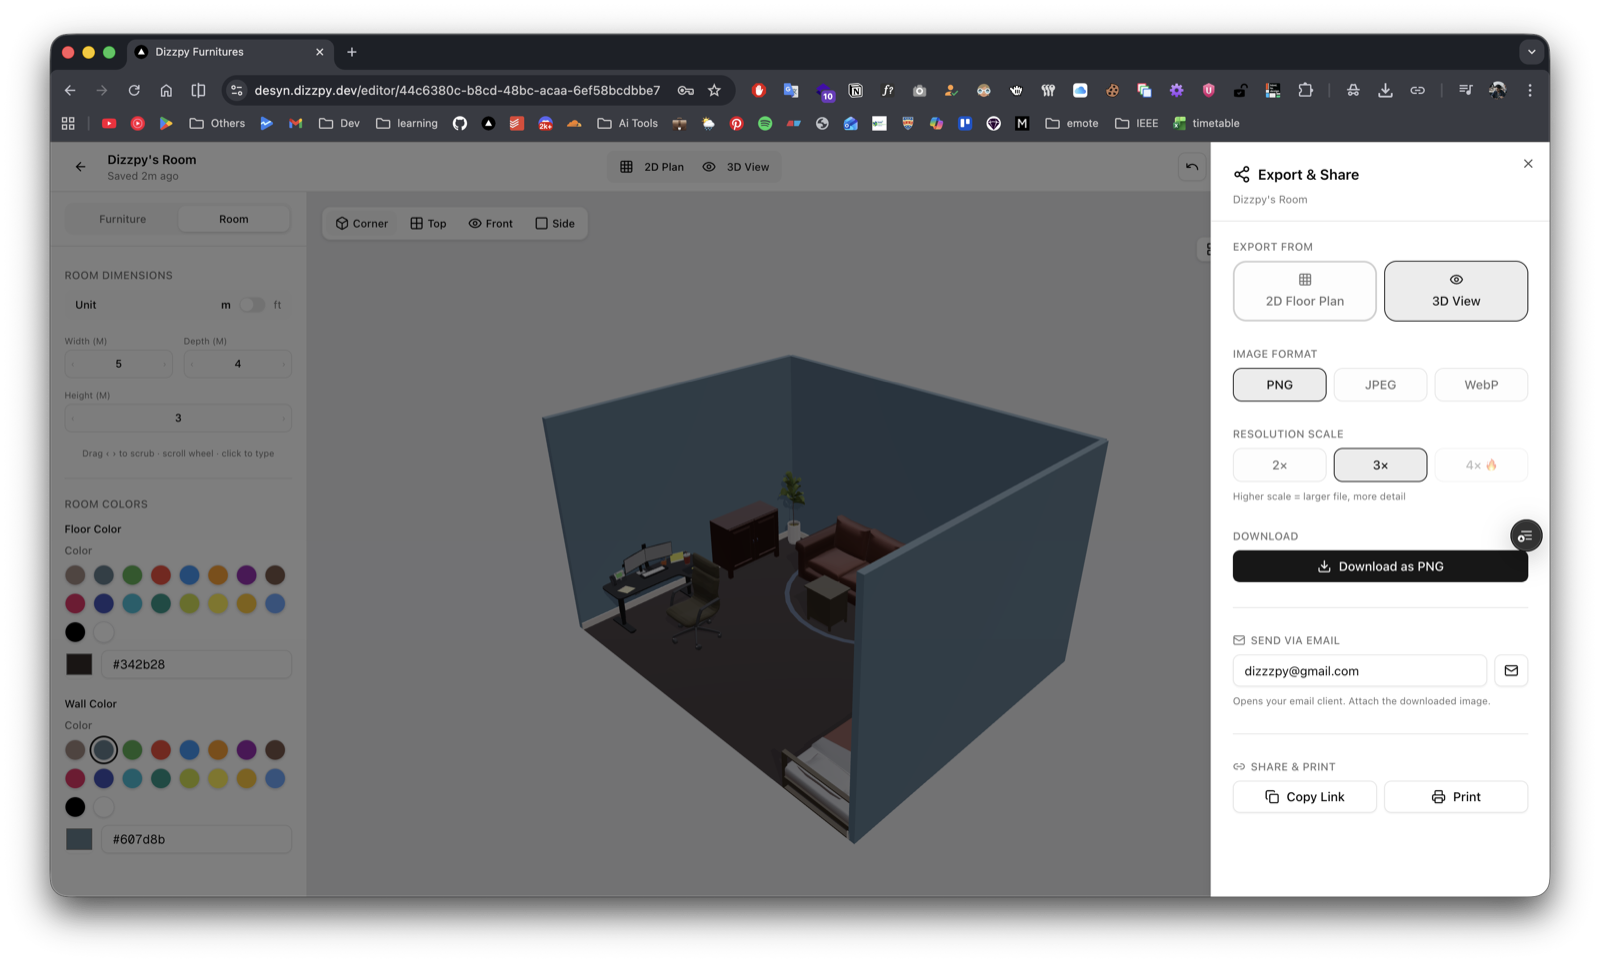Screen dimensions: 1600x963
Task: Set resolution scale to 4×
Action: click(1481, 465)
